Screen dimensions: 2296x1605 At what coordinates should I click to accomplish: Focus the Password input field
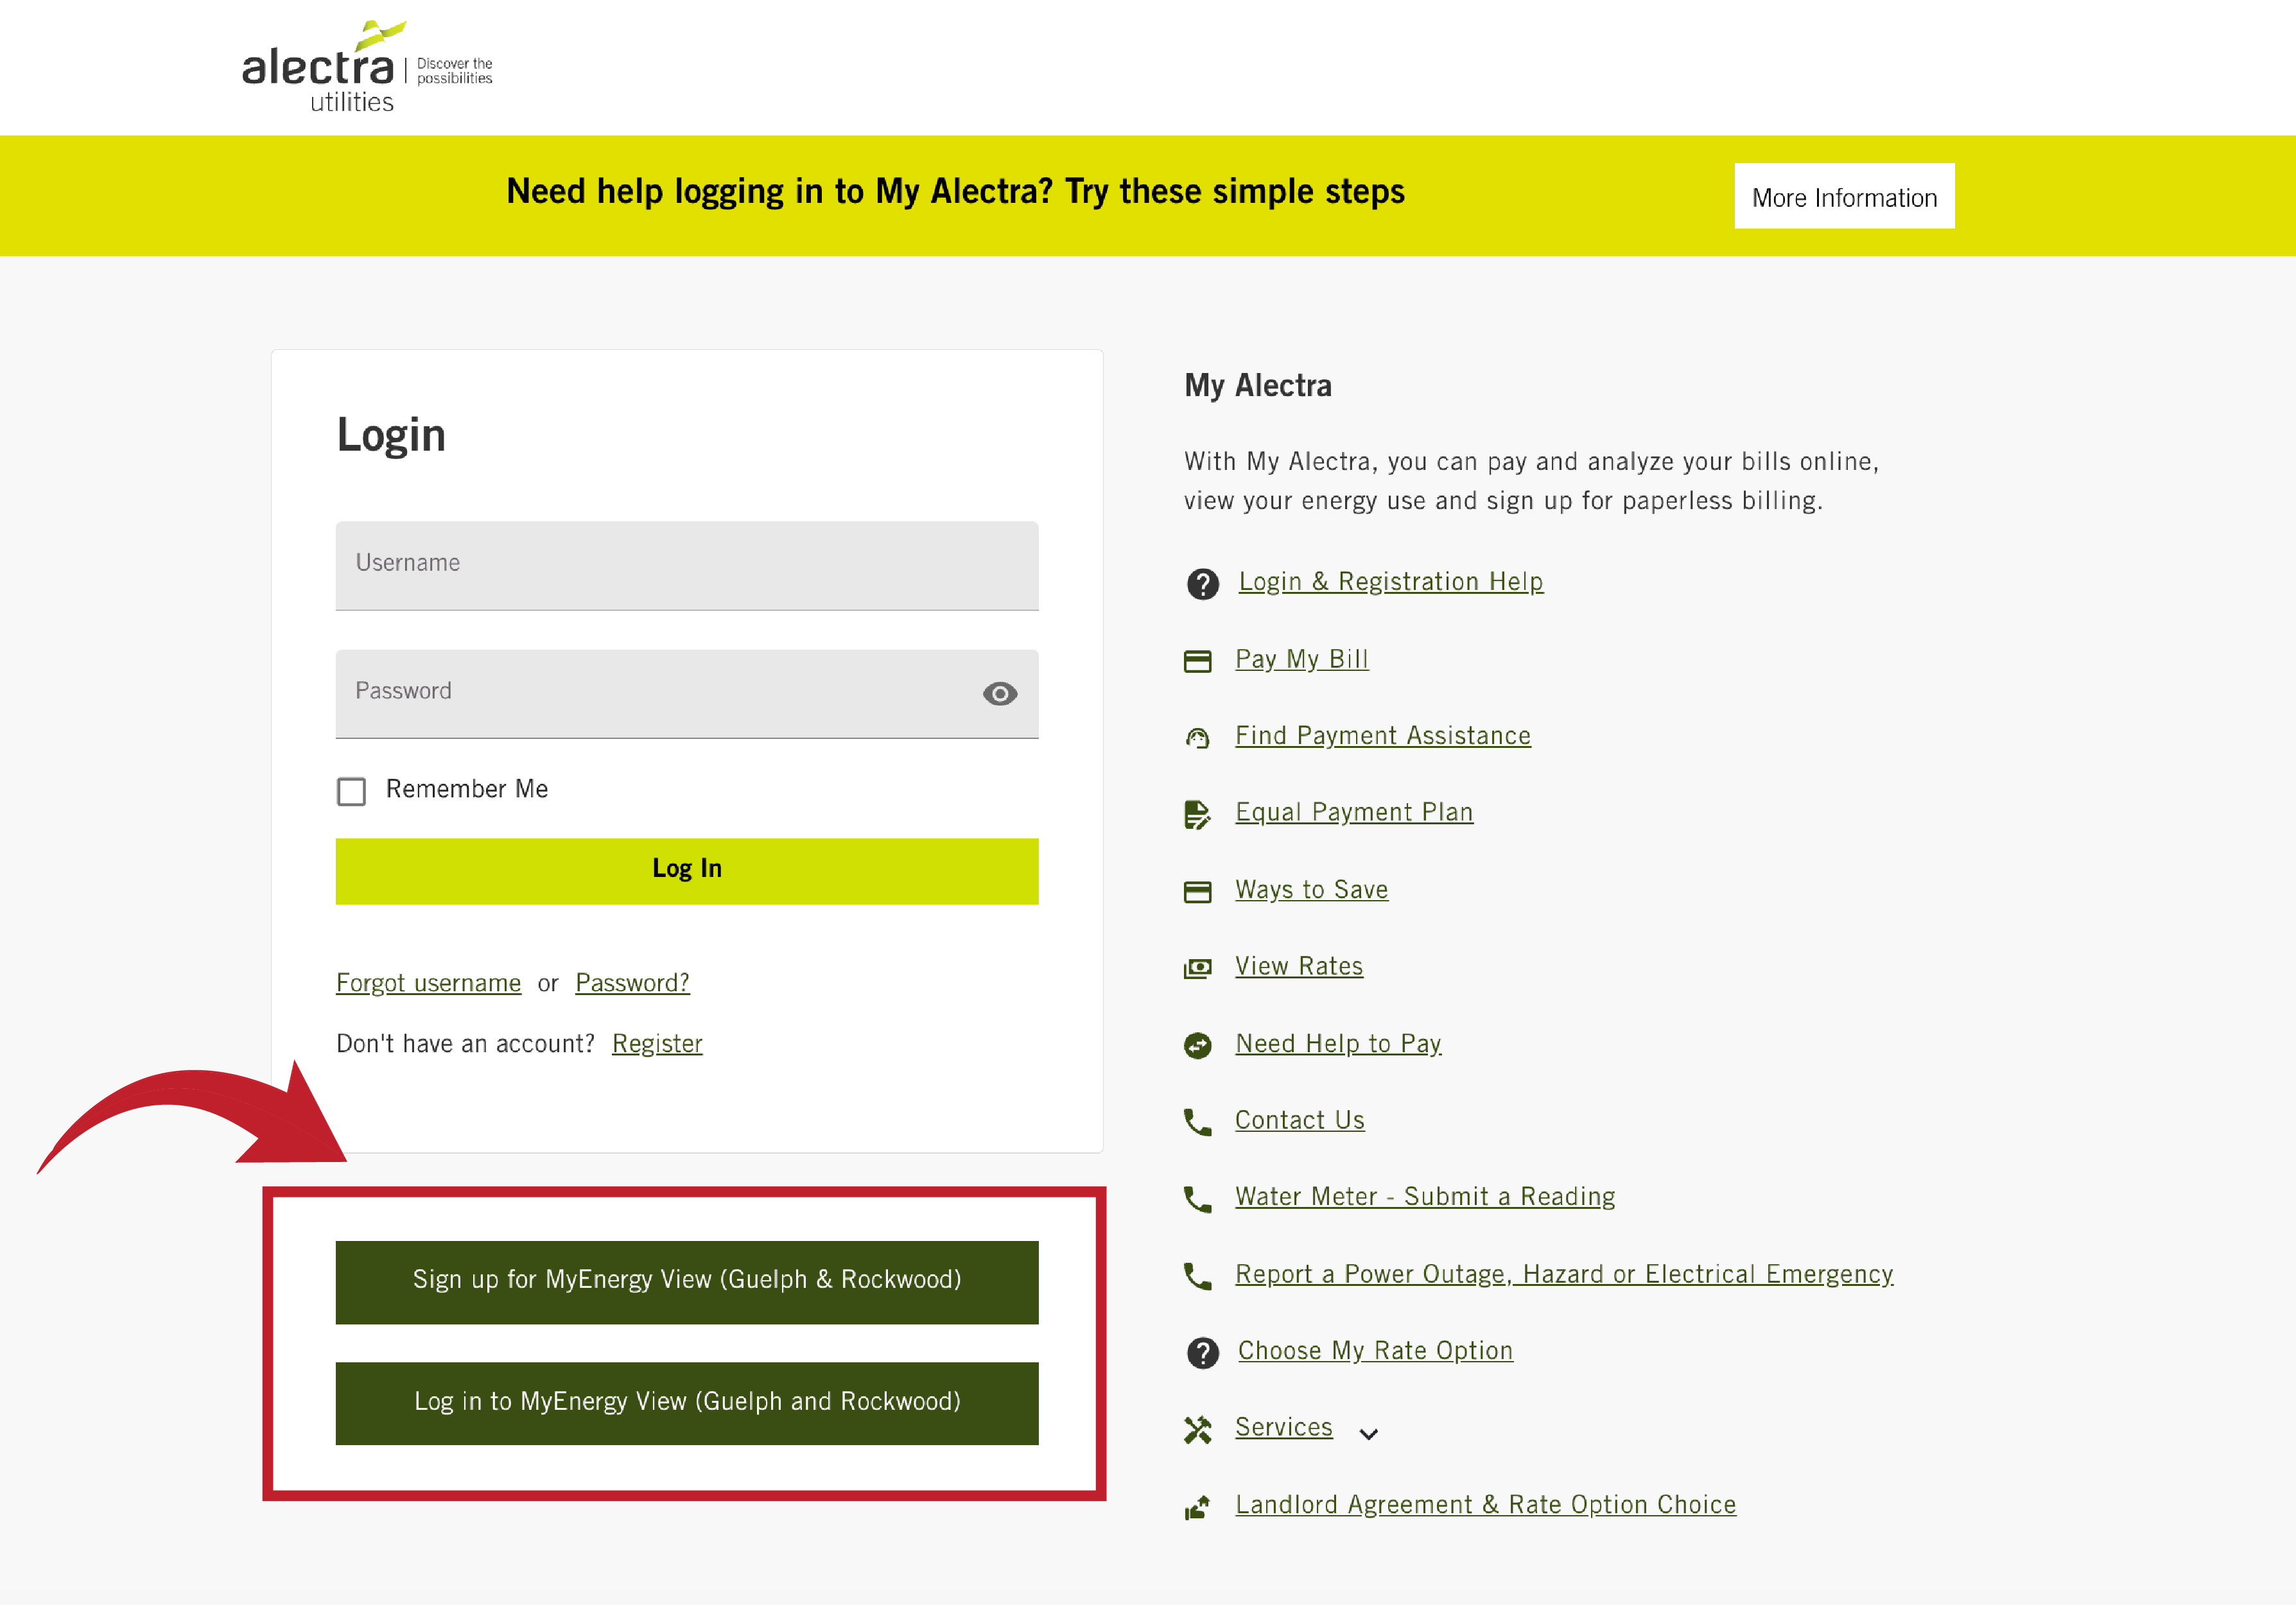[687, 694]
